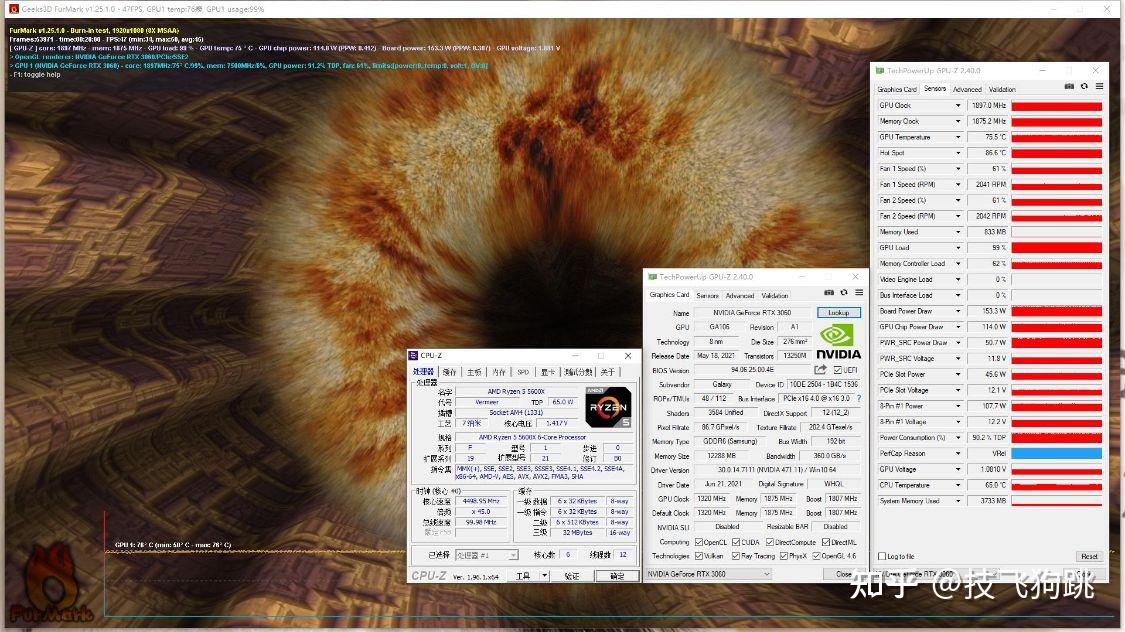The image size is (1125, 632).
Task: Click the Hot Spot value 86.6 °C
Action: pos(987,153)
